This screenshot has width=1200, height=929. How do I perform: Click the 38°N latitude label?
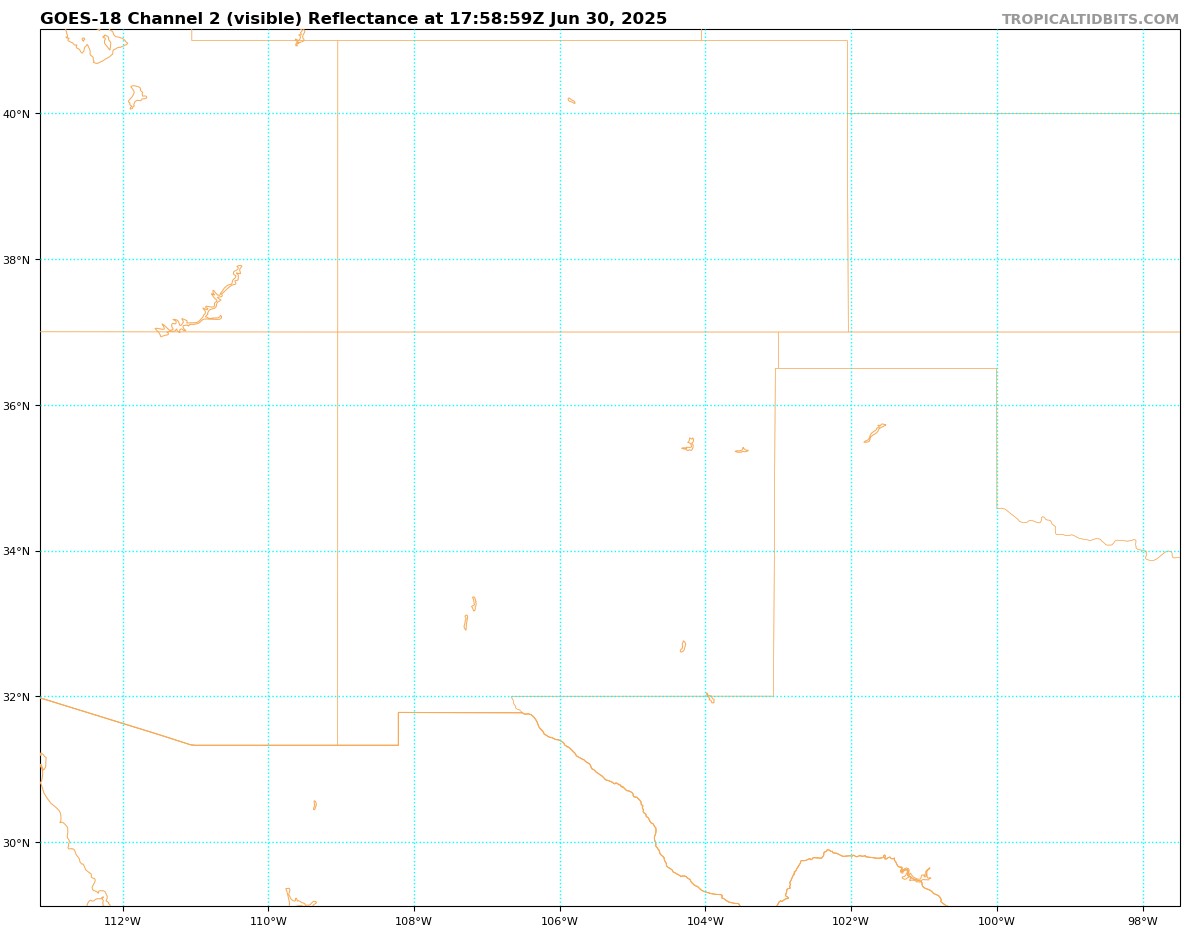point(17,260)
